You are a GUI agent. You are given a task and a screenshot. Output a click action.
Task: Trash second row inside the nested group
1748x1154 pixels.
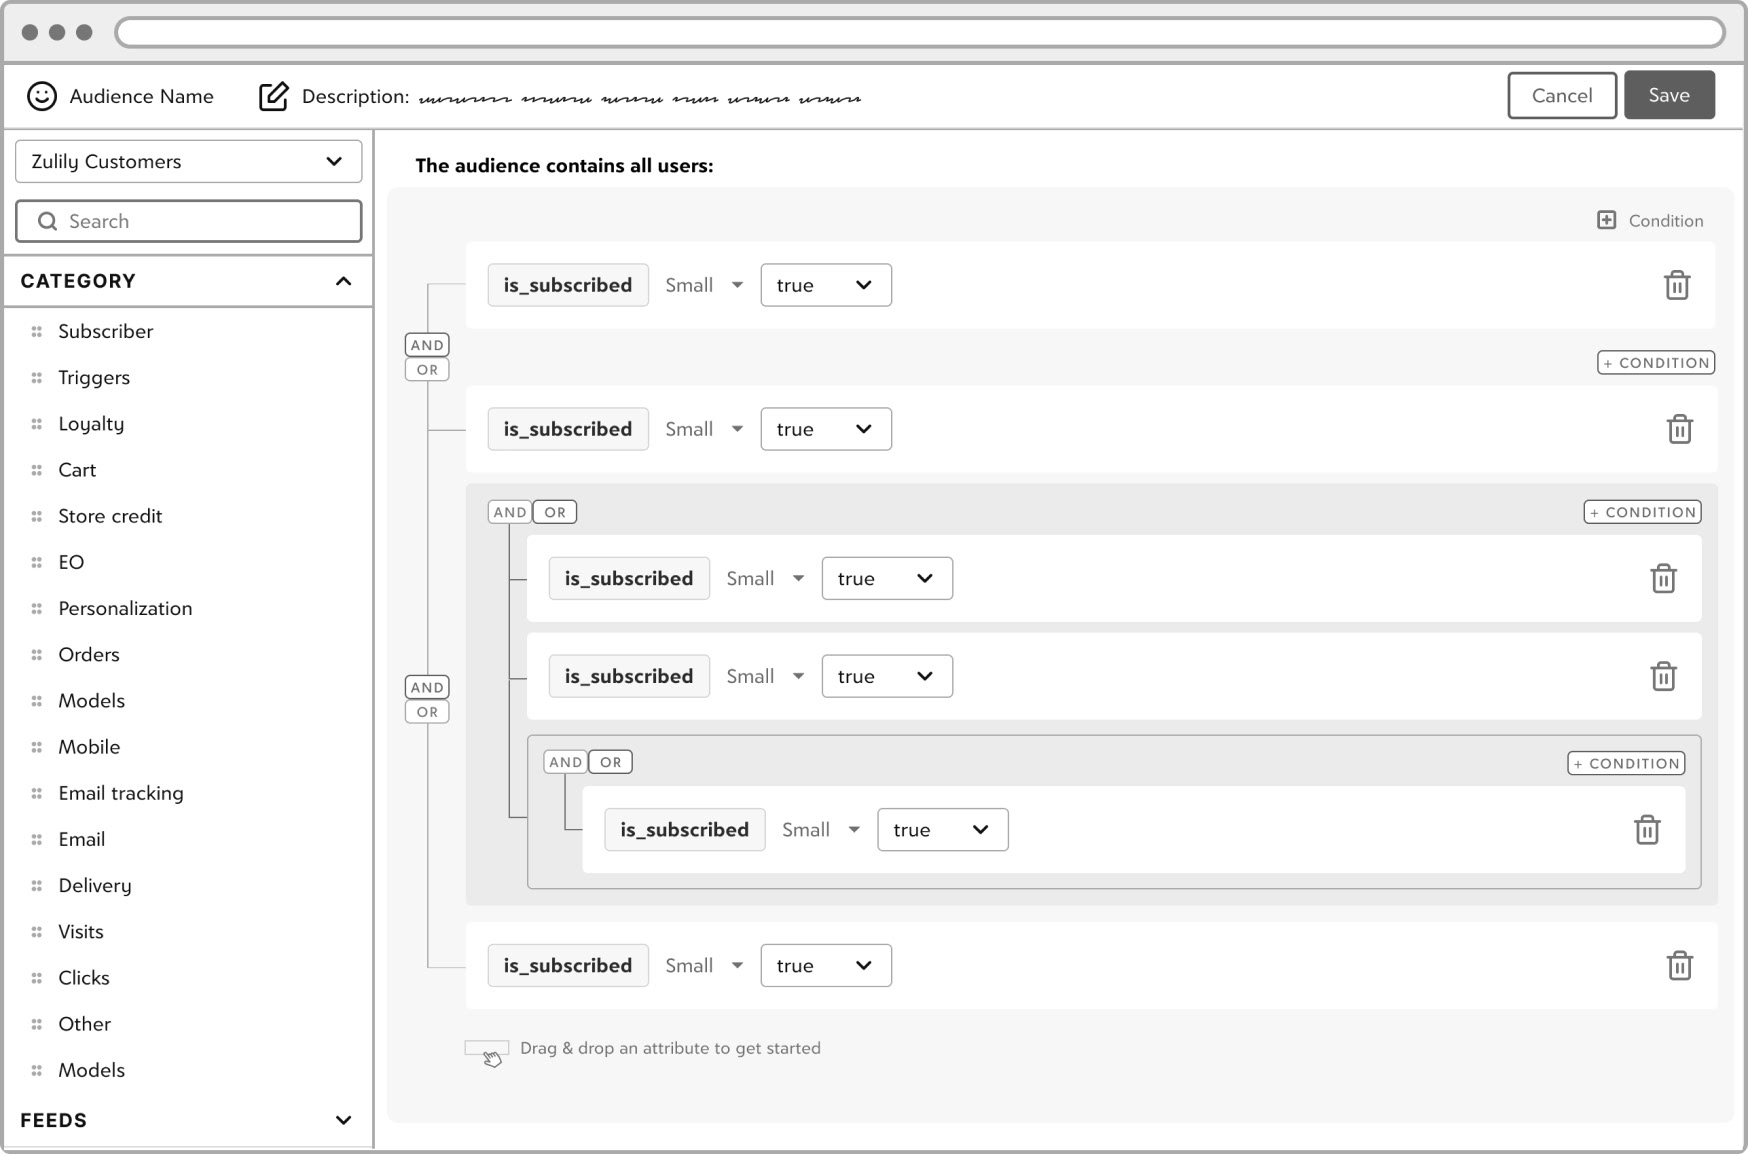coord(1663,676)
